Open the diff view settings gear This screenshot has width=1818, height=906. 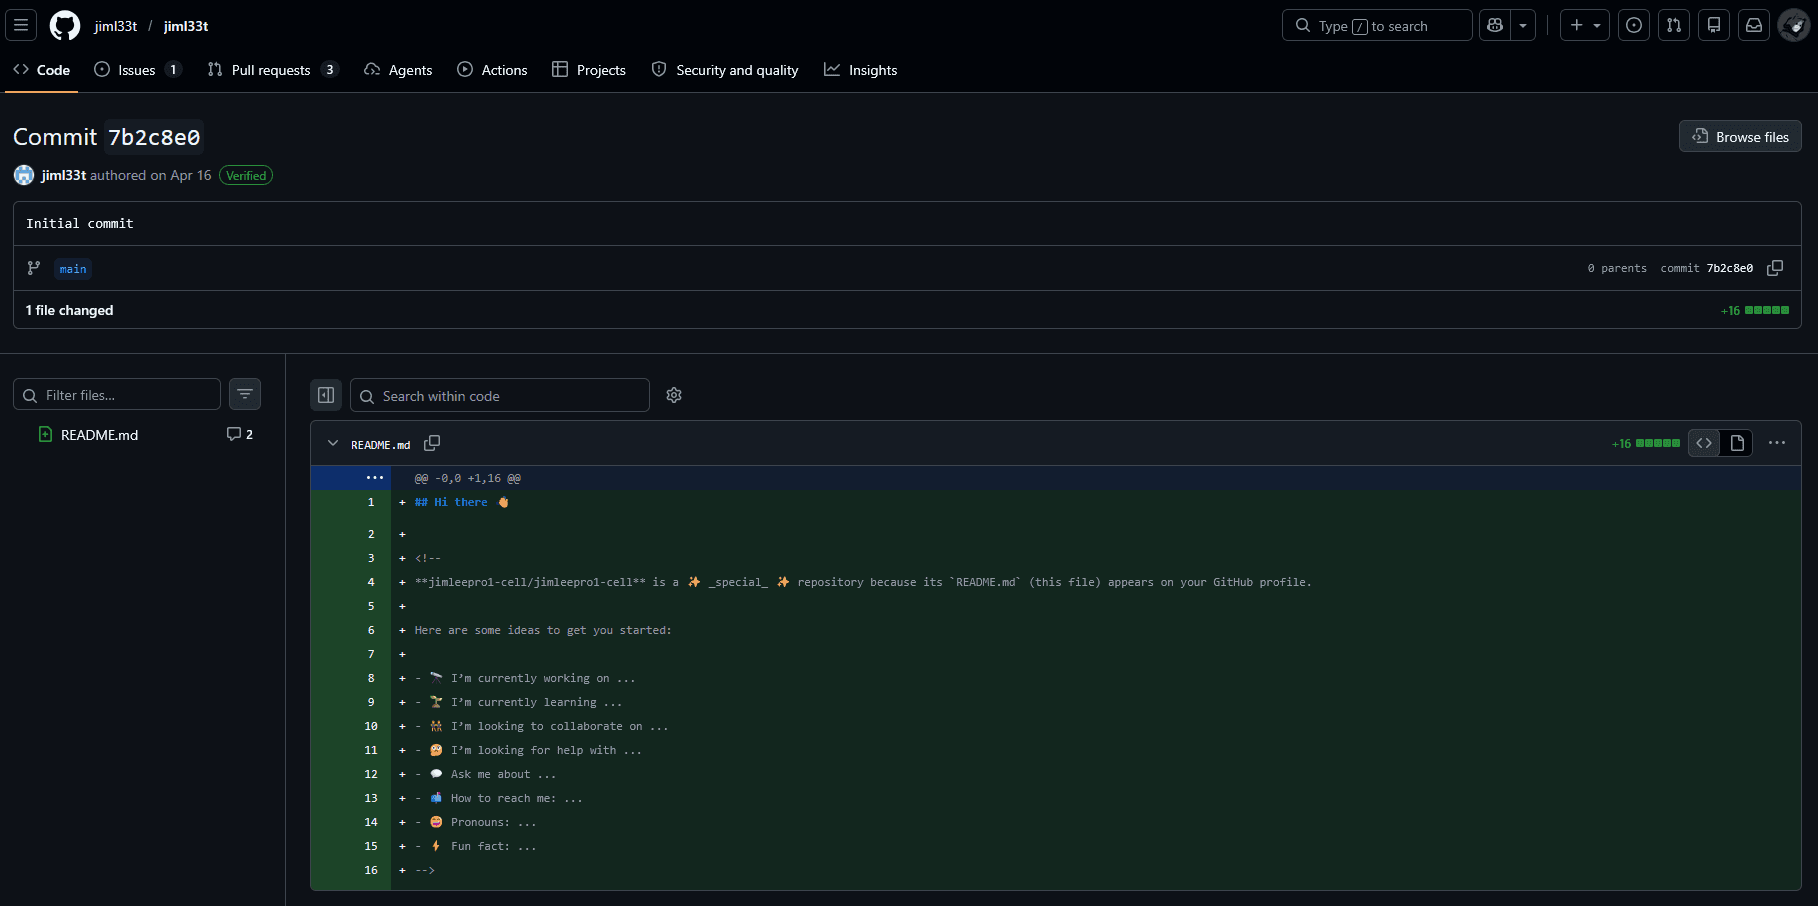point(674,395)
